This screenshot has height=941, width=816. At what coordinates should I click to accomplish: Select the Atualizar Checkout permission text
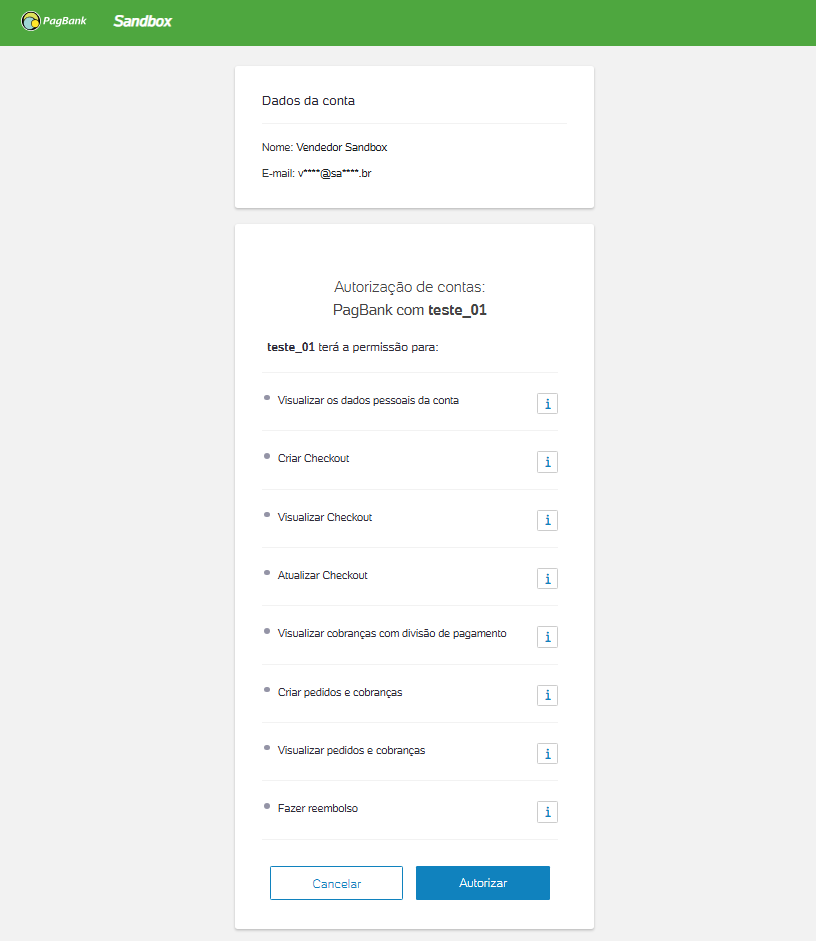point(322,575)
